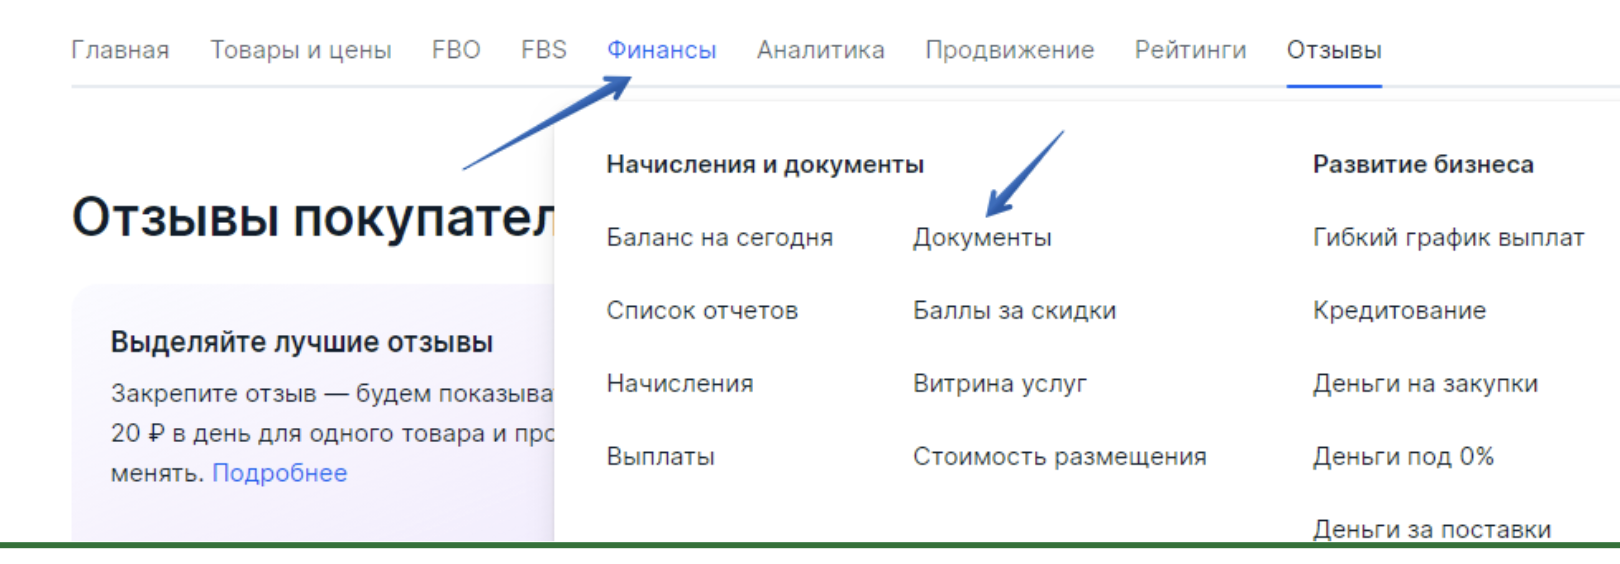
Task: Open Список отчетов from the menu
Action: click(702, 311)
